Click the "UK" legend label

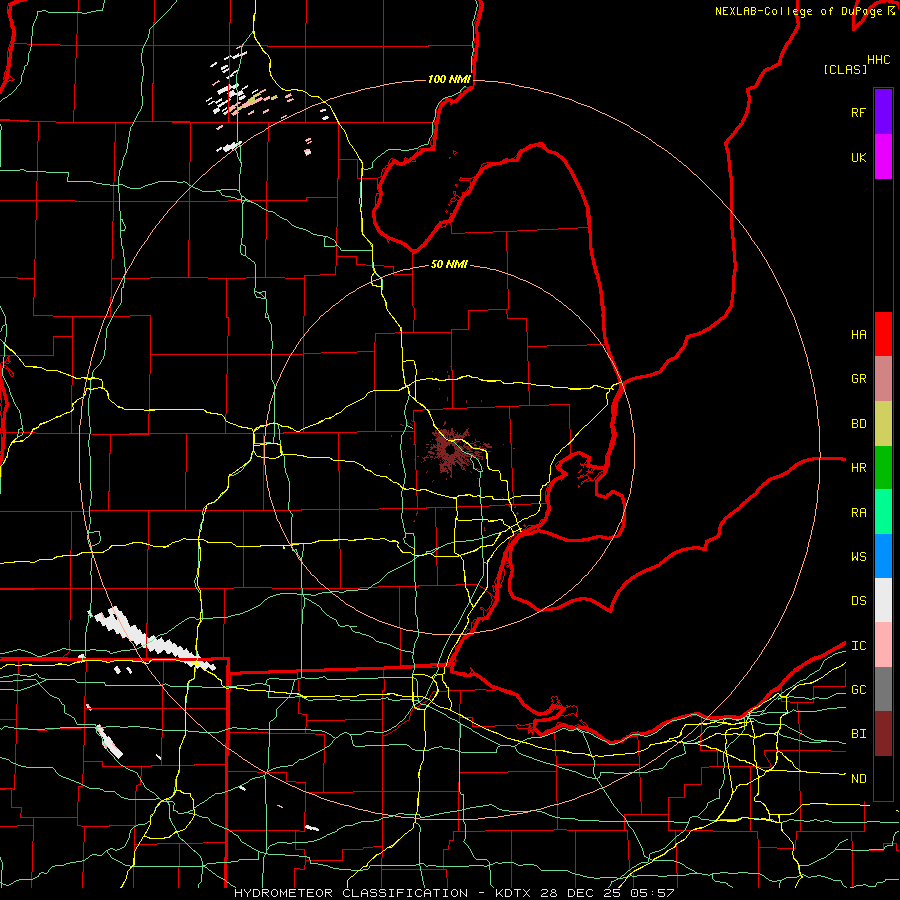pyautogui.click(x=858, y=157)
